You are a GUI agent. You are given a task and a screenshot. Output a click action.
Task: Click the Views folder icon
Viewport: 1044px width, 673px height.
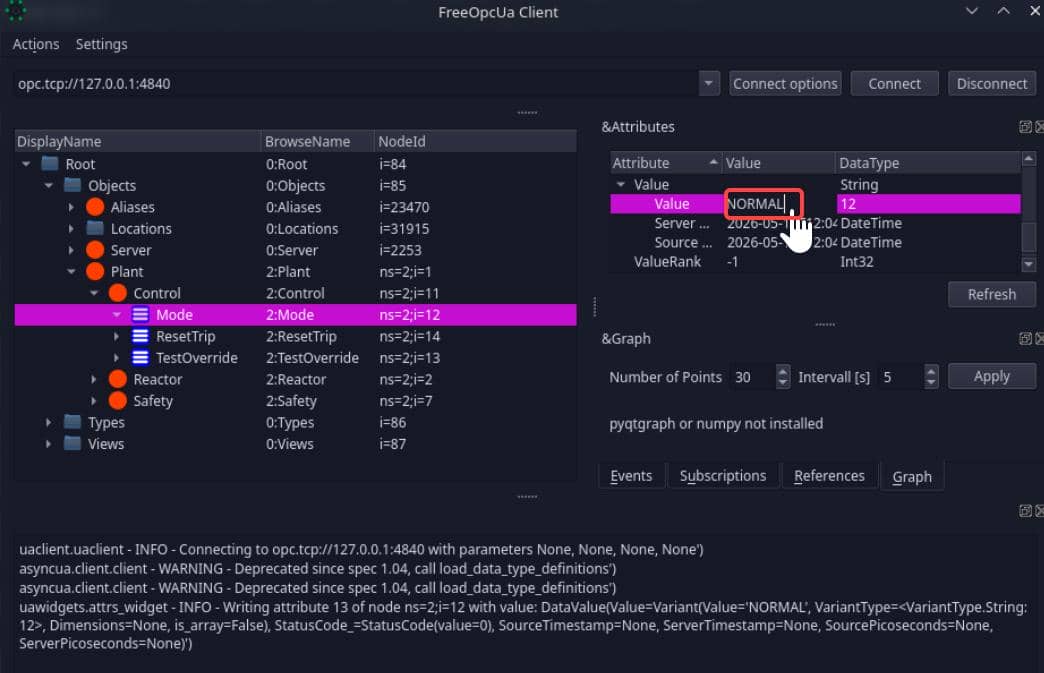[x=73, y=443]
